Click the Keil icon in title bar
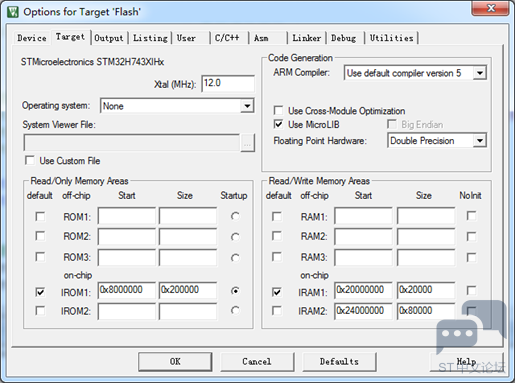 (x=12, y=12)
